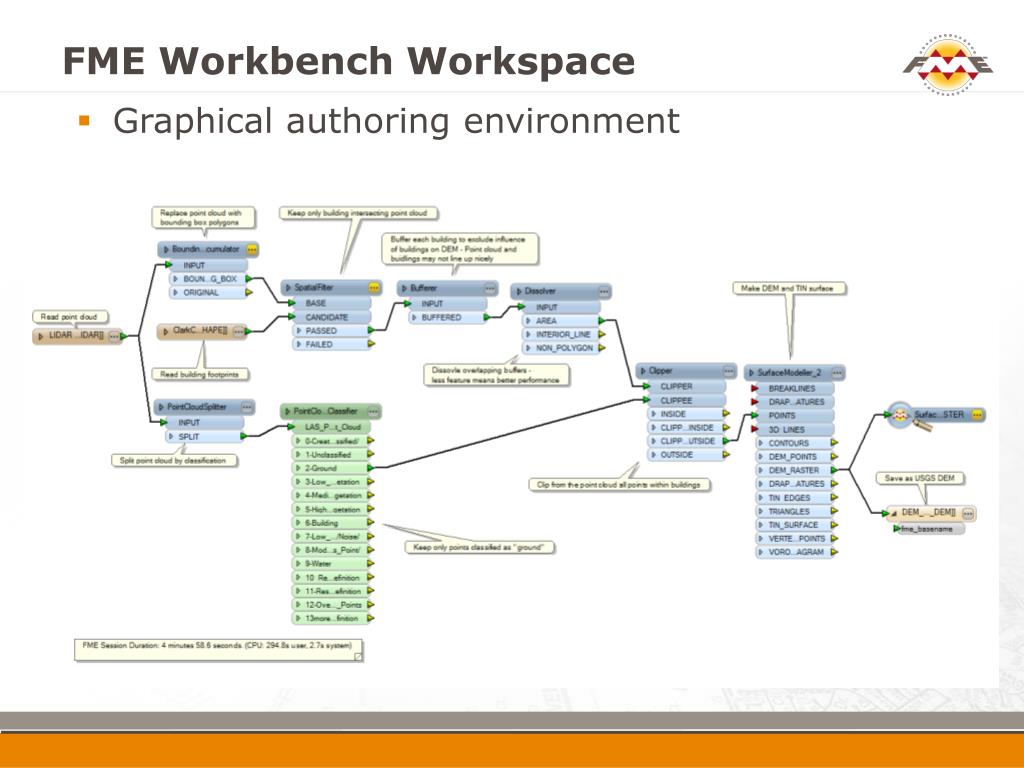Expand the DEM writer feature type
The width and height of the screenshot is (1024, 768).
click(894, 513)
